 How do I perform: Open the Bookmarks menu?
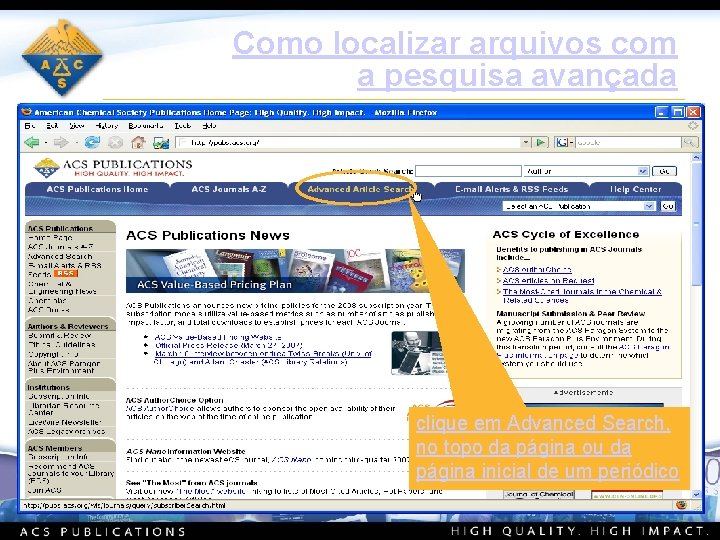pyautogui.click(x=146, y=125)
